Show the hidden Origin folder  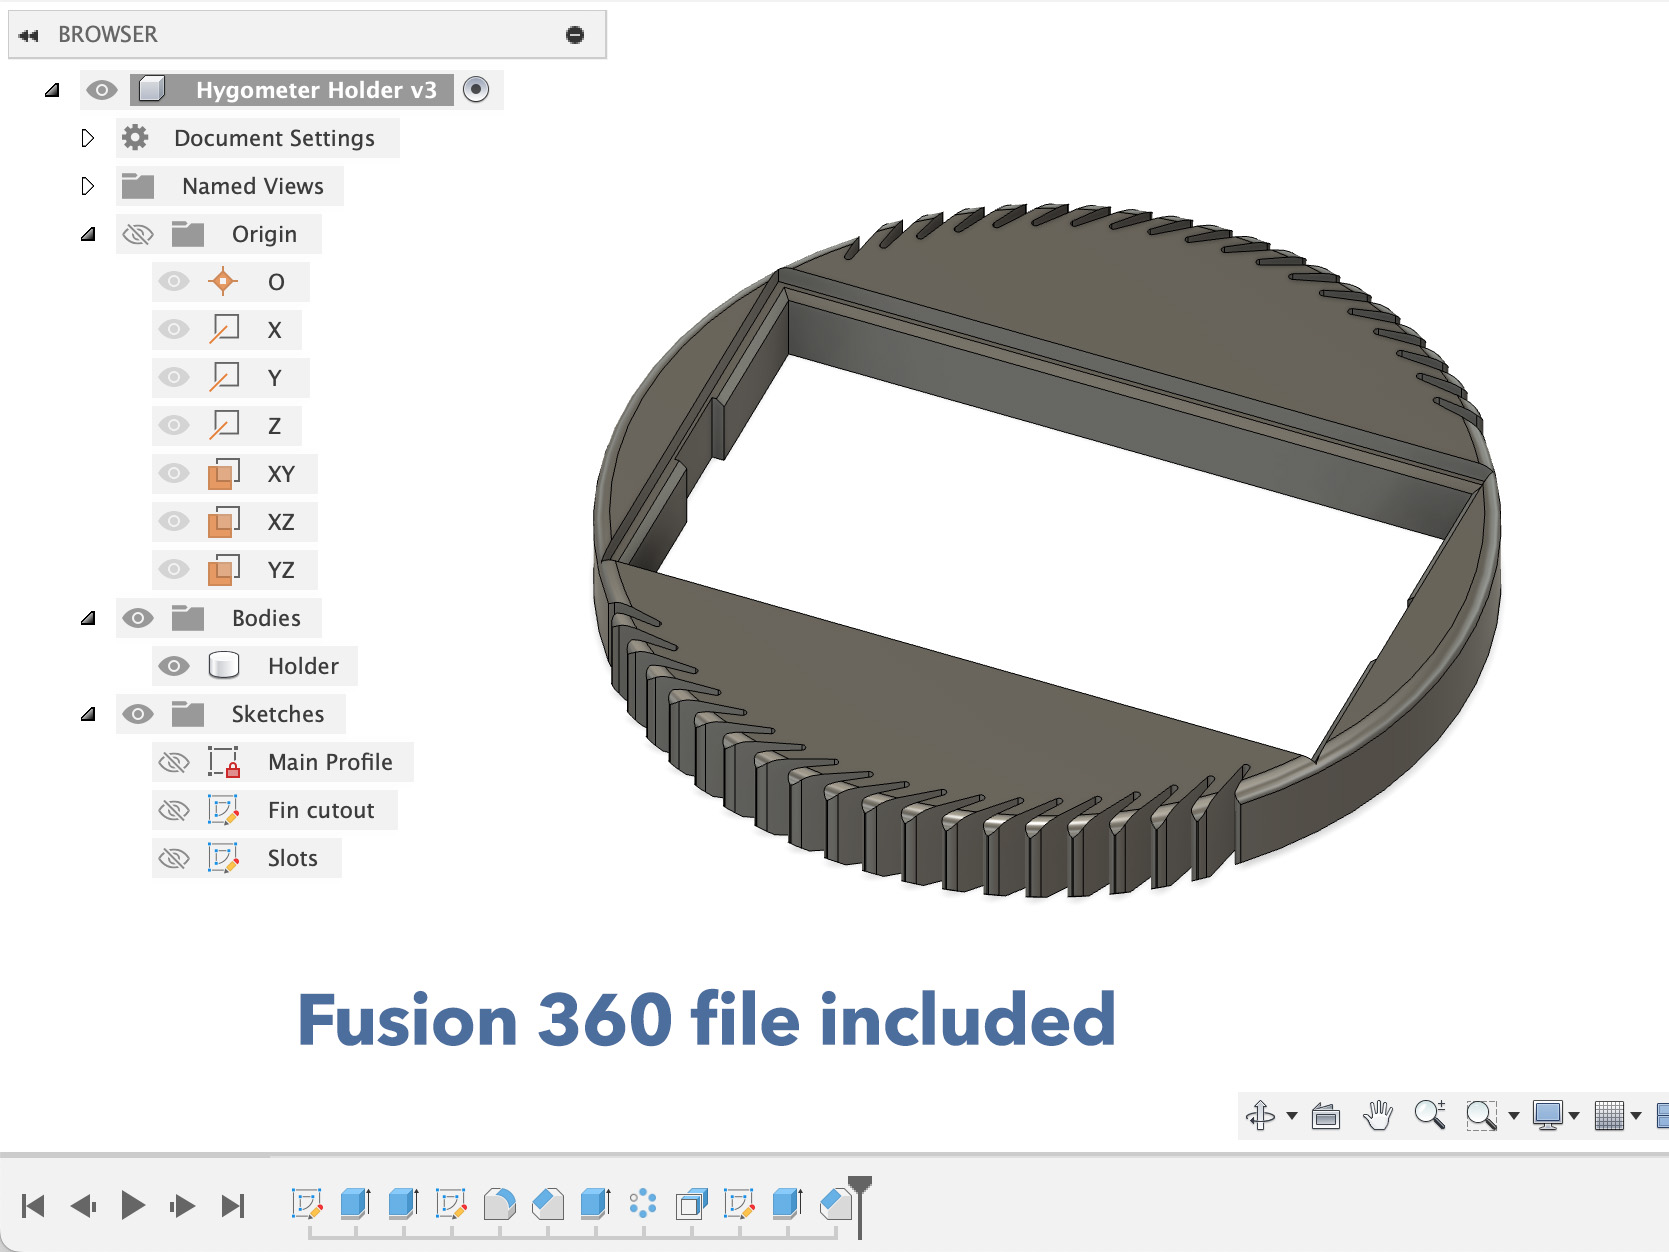click(137, 234)
